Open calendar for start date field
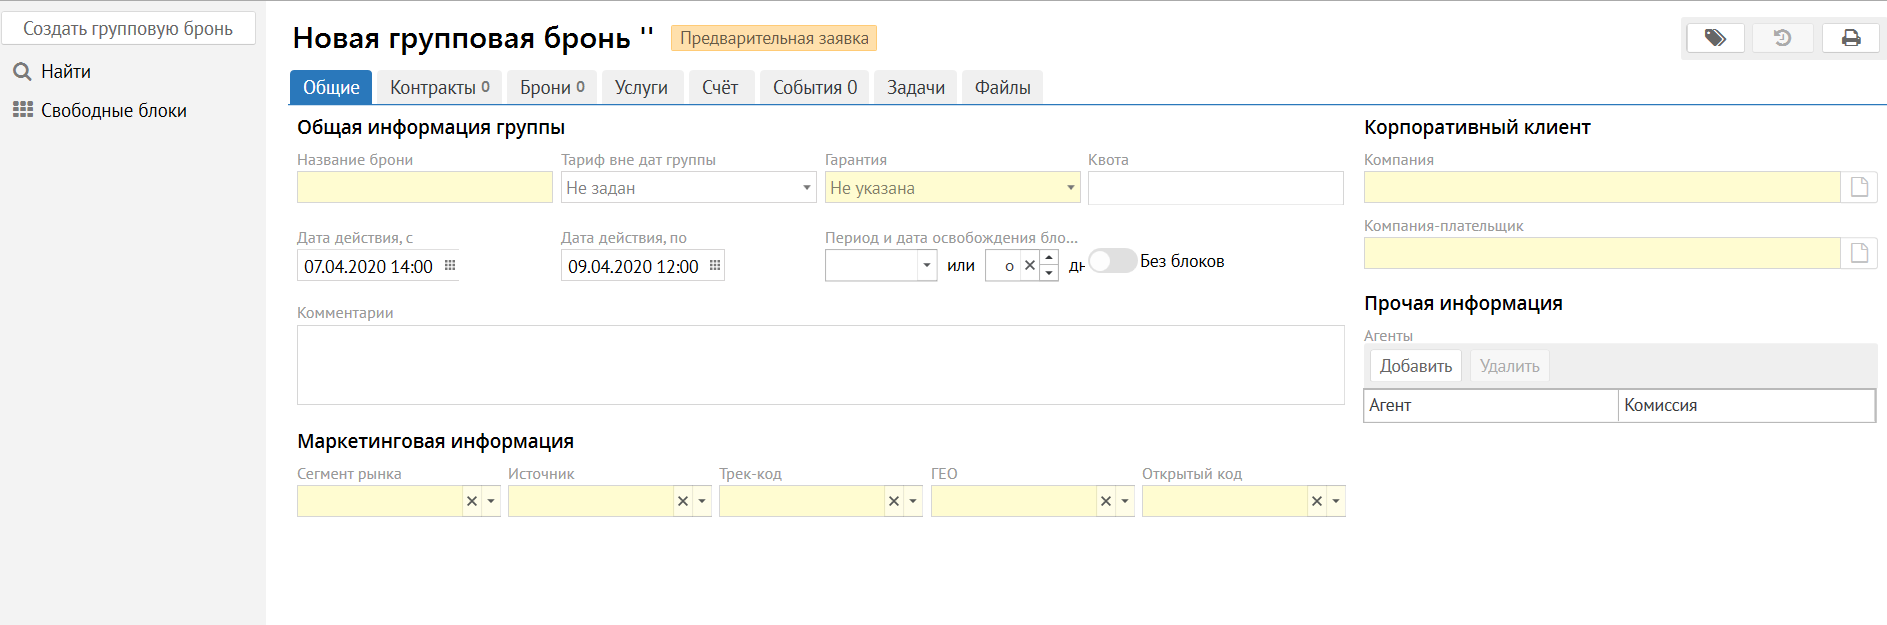Viewport: 1887px width, 625px height. [x=450, y=266]
